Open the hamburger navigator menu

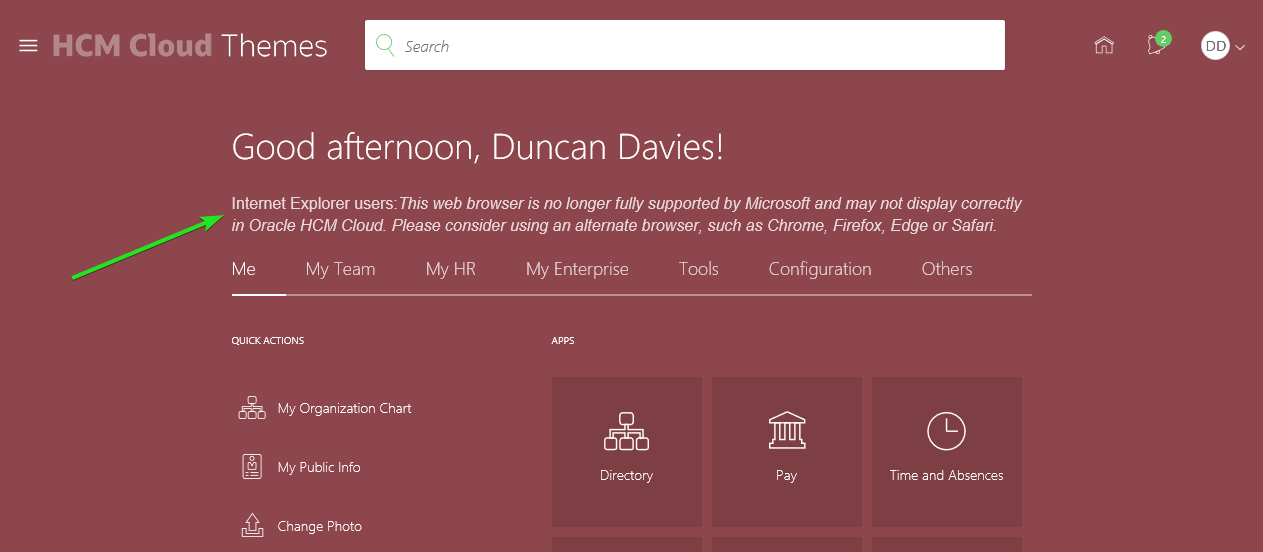(x=28, y=46)
